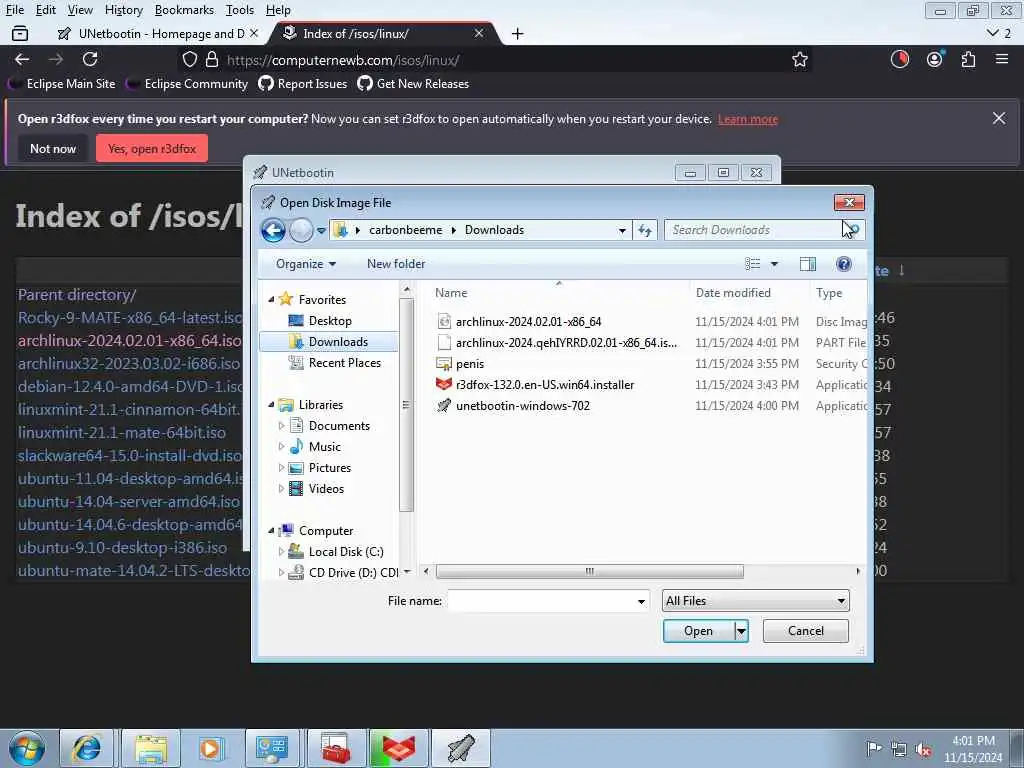Screen dimensions: 1024x768
Task: Open the File menu
Action: (x=14, y=10)
